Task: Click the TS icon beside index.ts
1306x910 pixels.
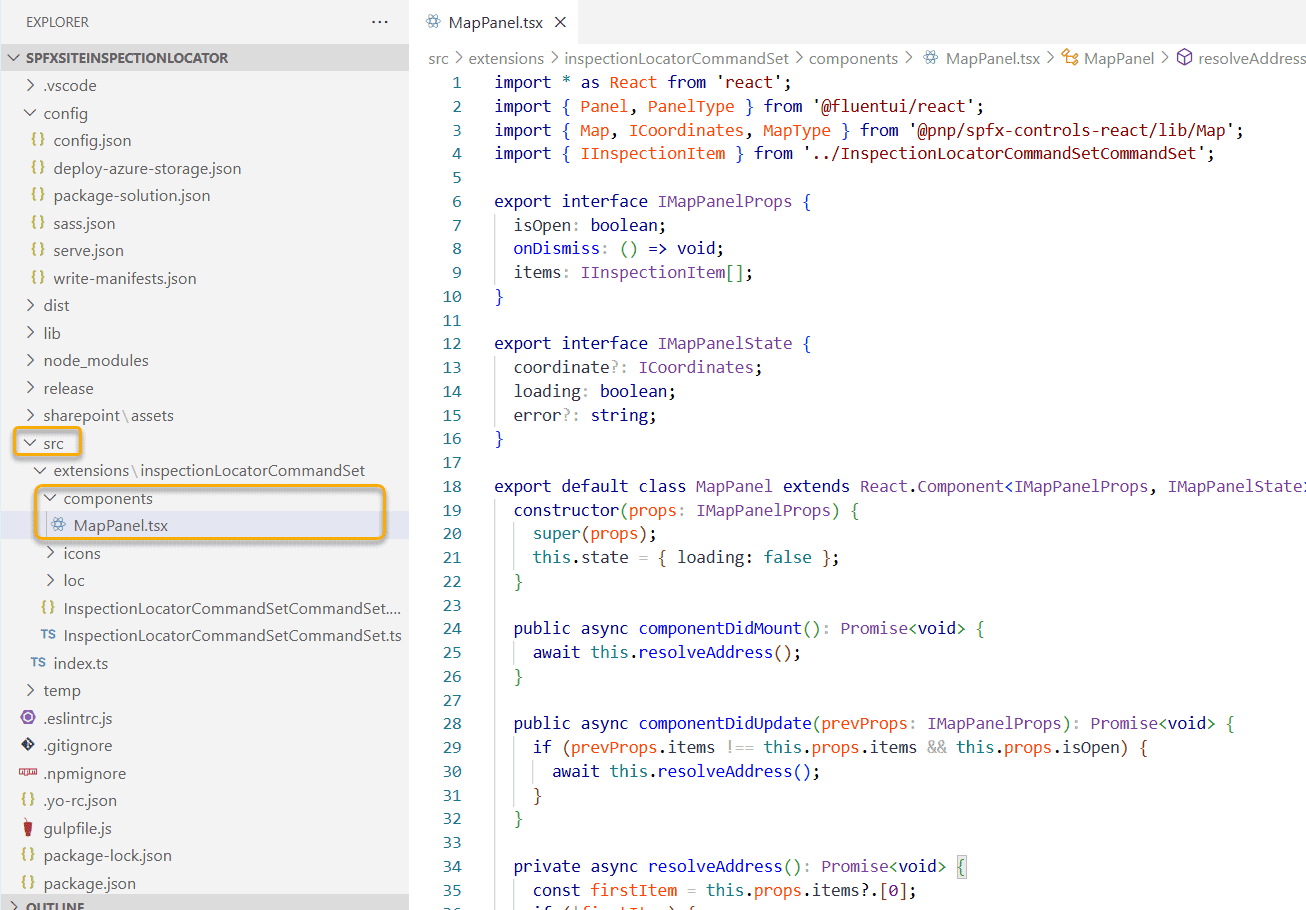Action: pos(38,663)
